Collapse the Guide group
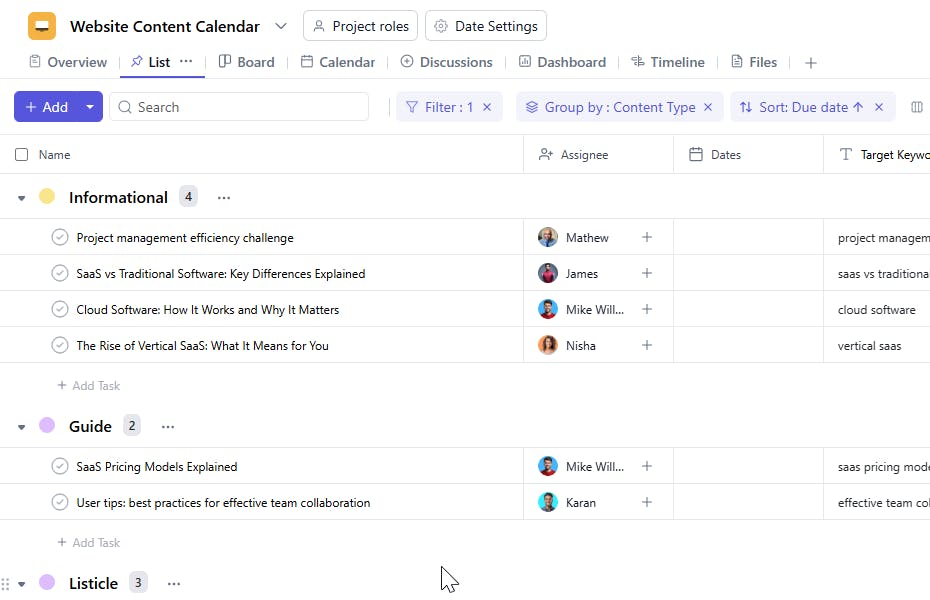Viewport: 930px width, 600px height. (21, 427)
